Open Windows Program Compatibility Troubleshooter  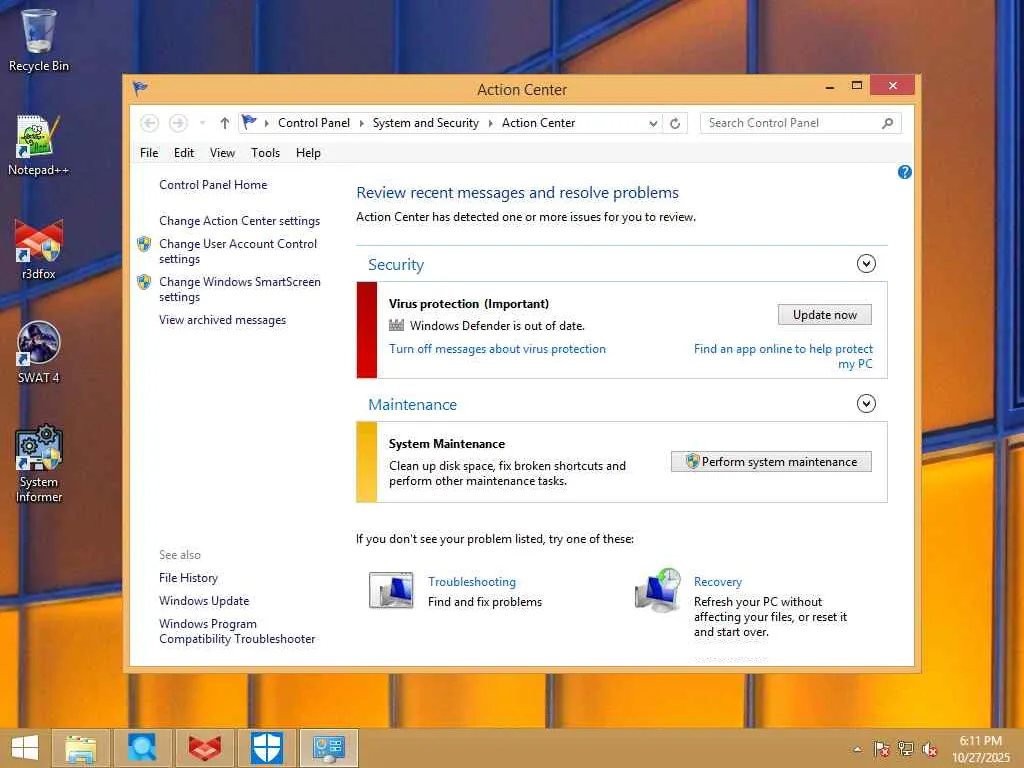coord(237,631)
